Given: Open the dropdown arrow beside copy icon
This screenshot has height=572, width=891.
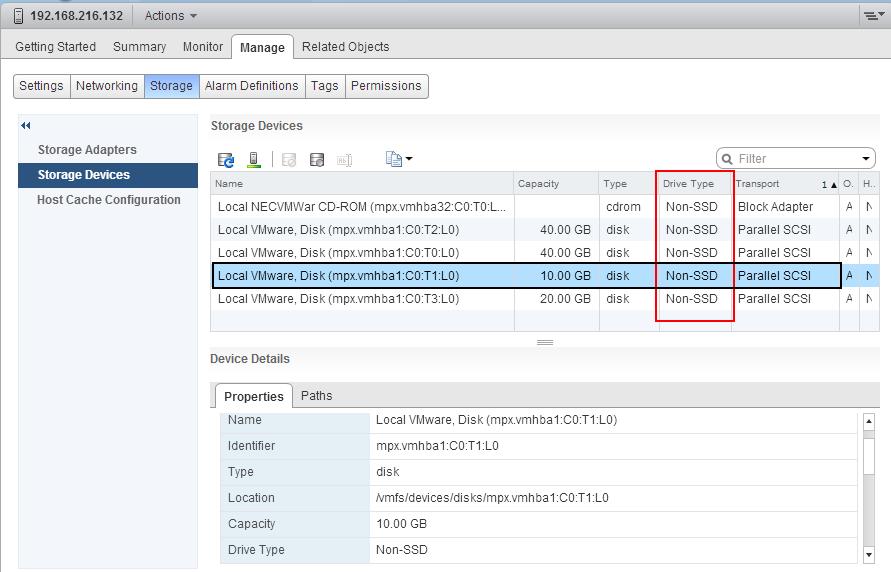Looking at the screenshot, I should tap(409, 158).
